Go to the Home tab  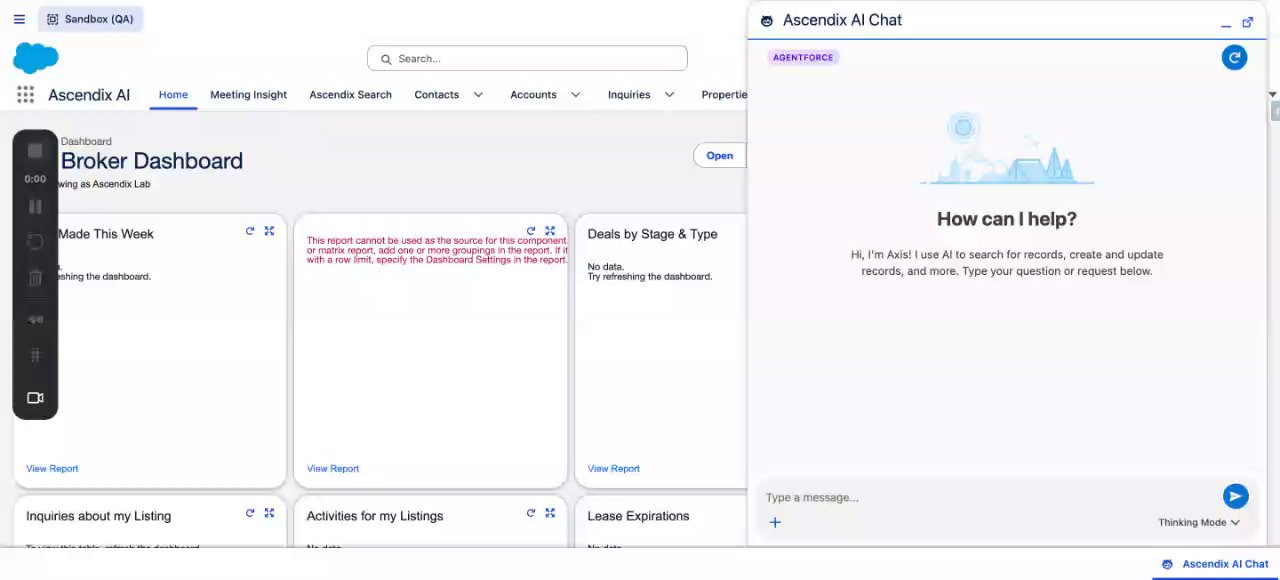click(173, 95)
